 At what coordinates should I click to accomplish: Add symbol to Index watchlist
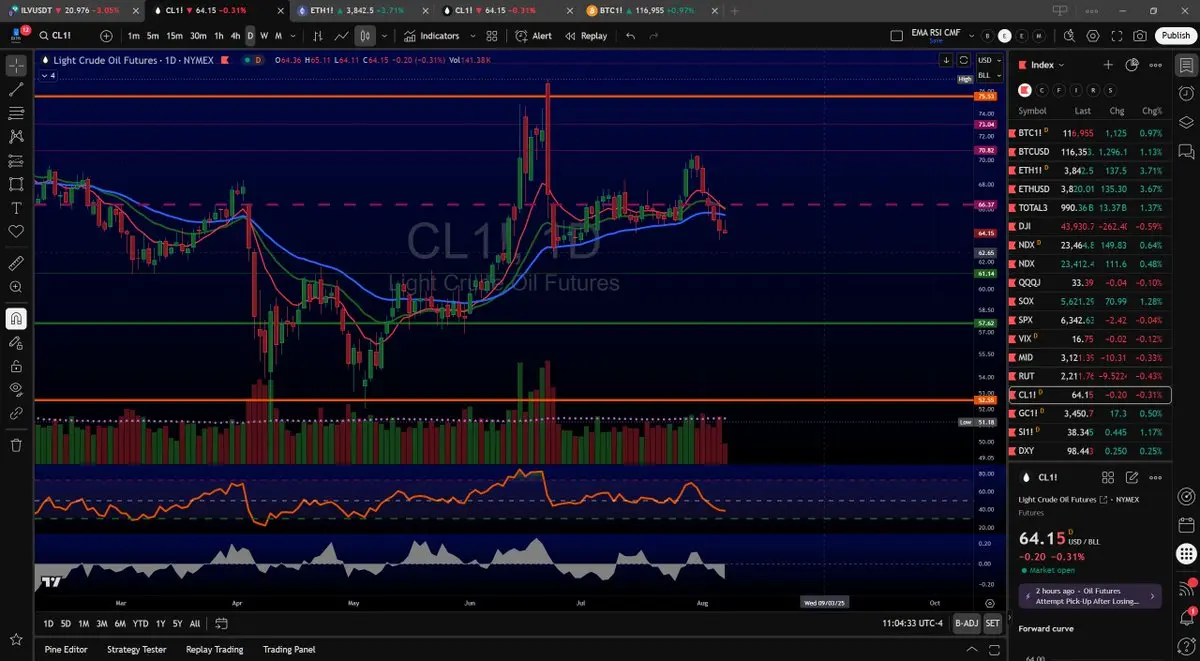1108,64
